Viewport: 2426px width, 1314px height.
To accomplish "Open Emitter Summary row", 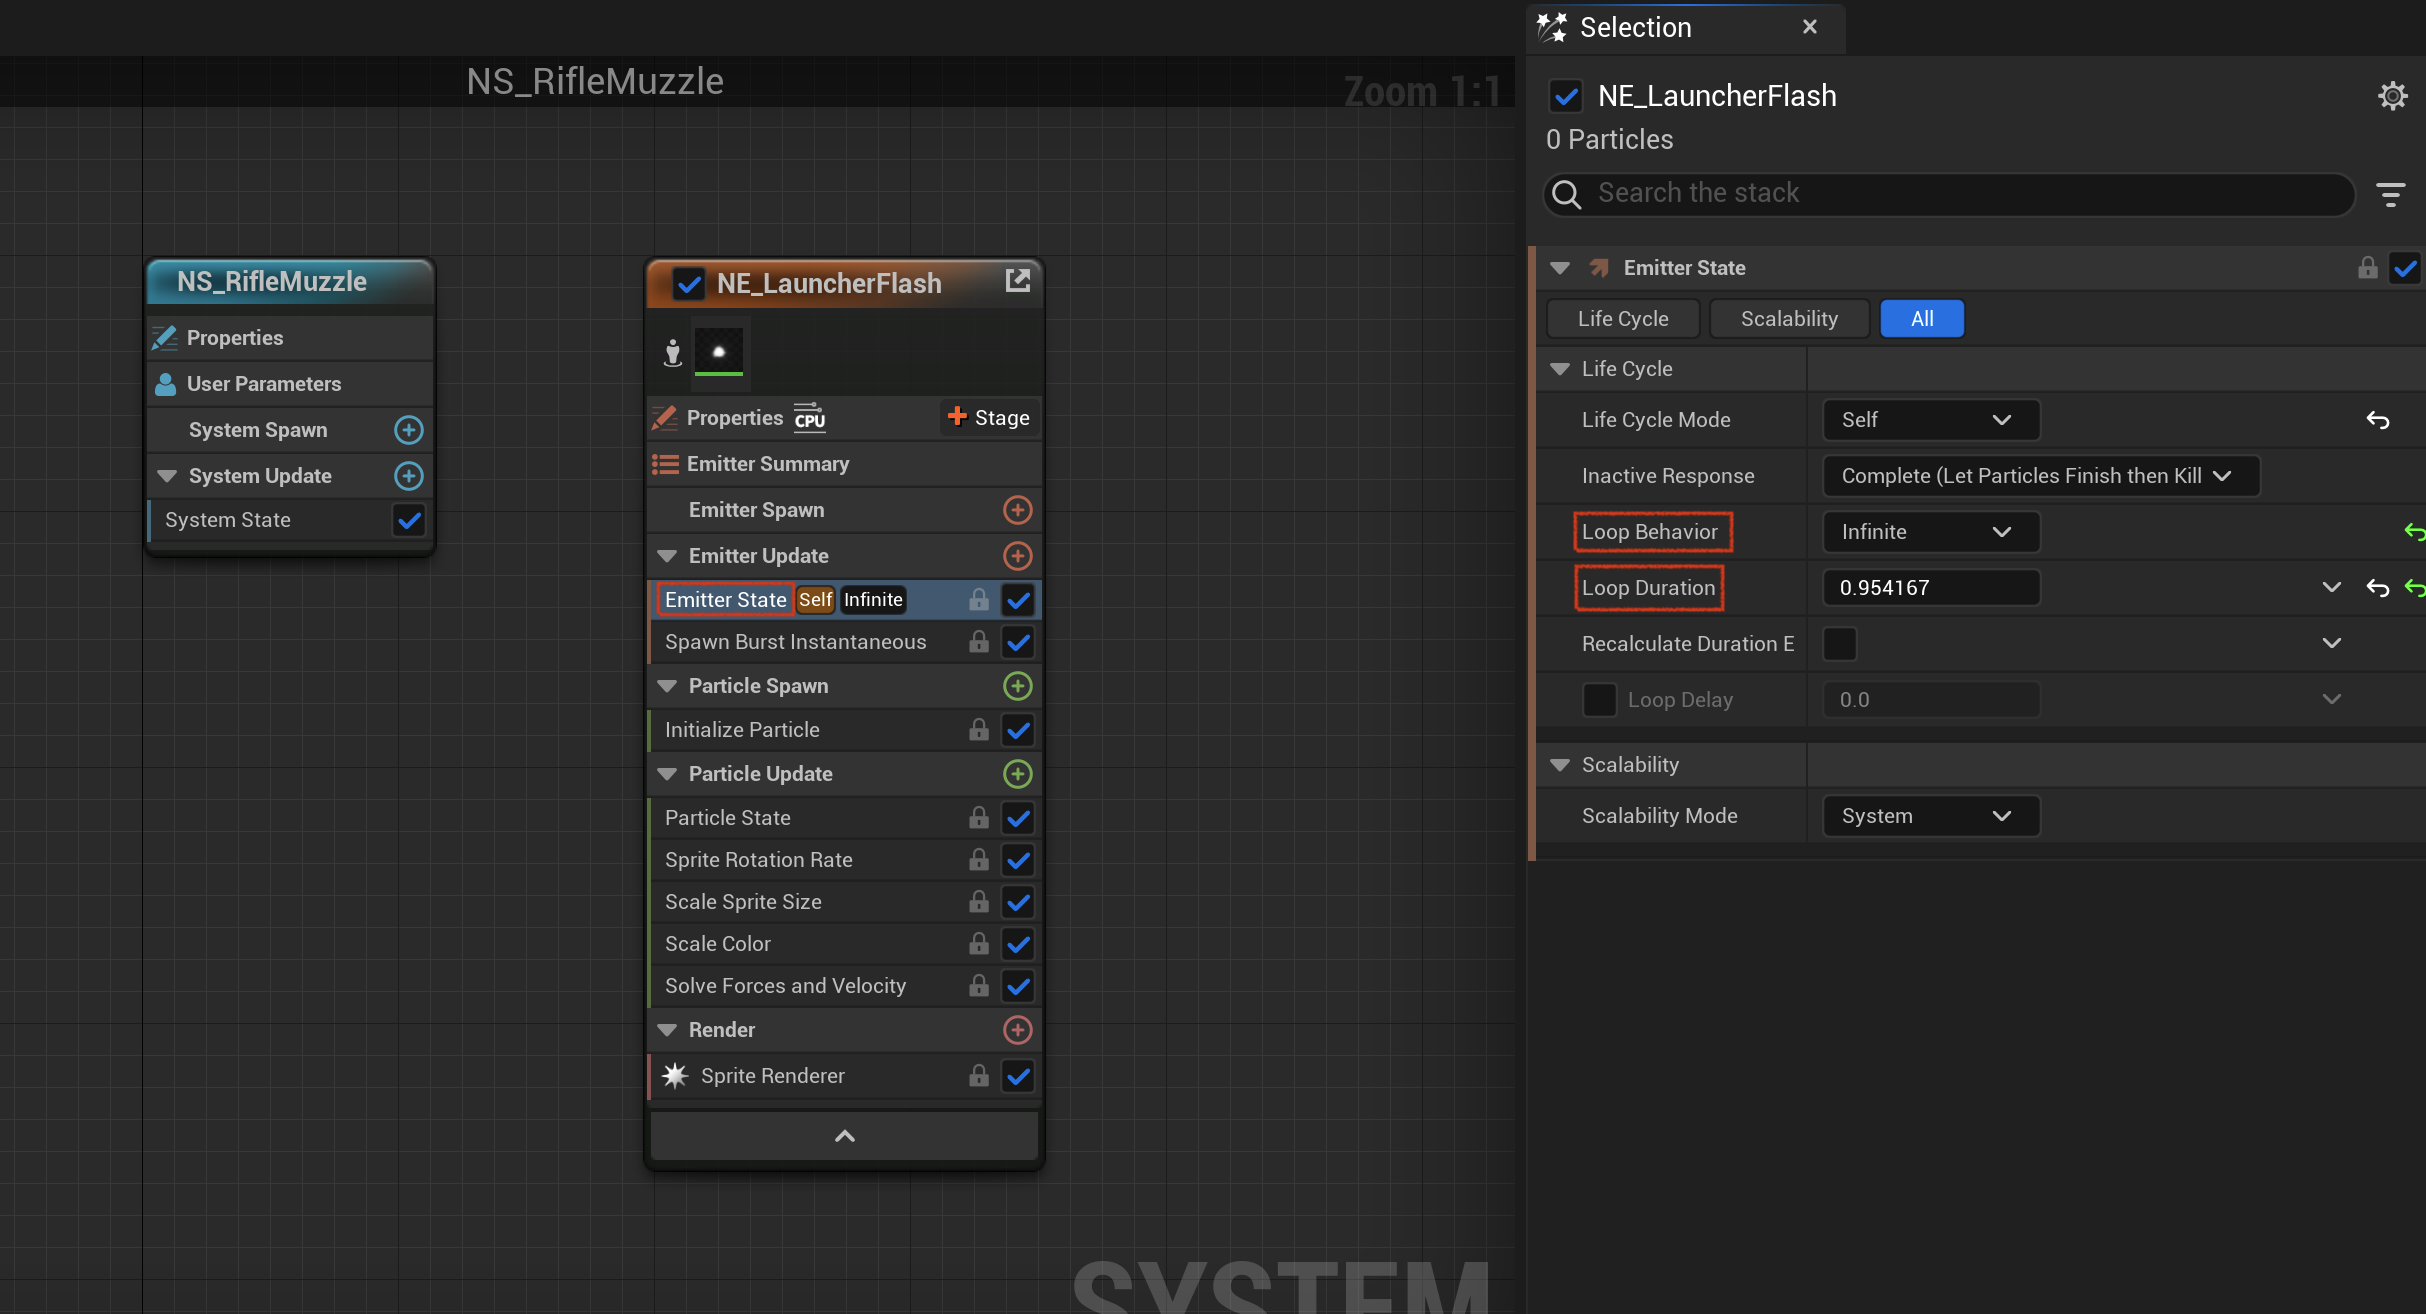I will [x=845, y=464].
